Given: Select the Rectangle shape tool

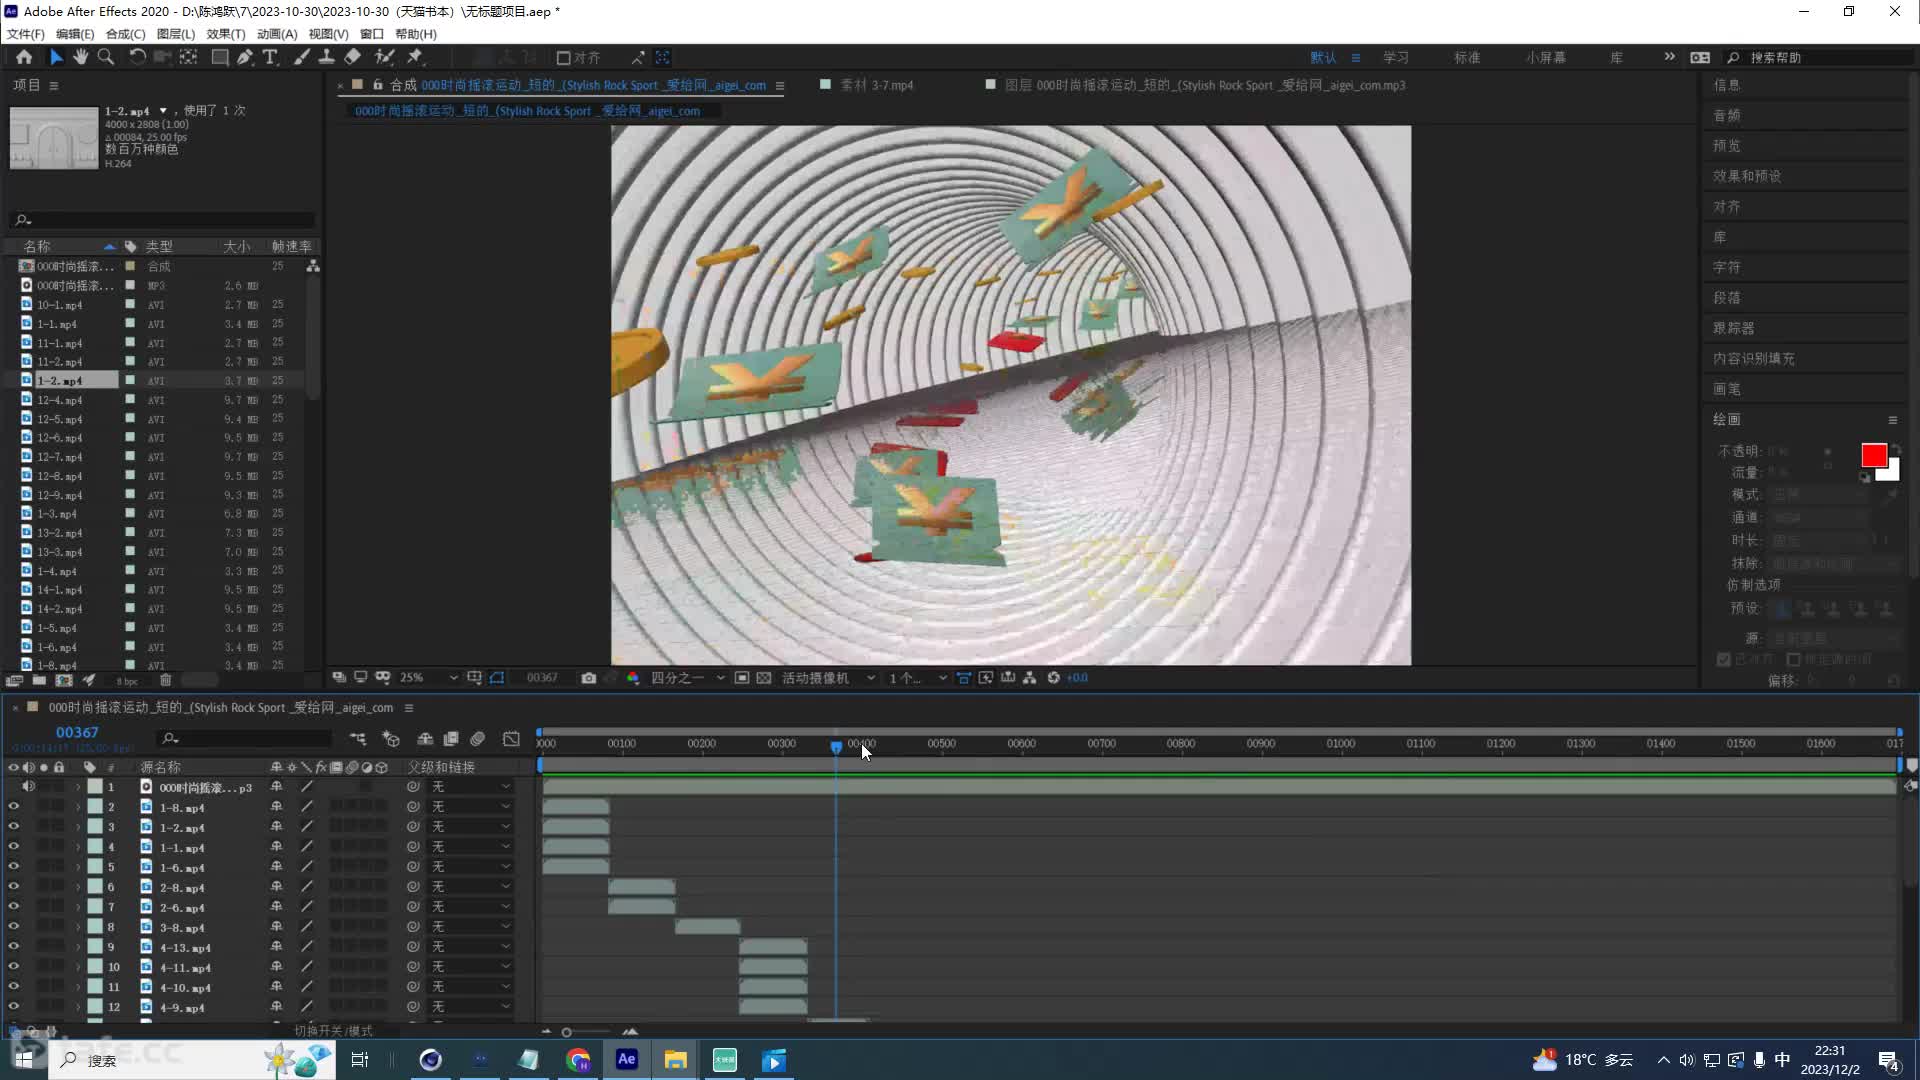Looking at the screenshot, I should pyautogui.click(x=219, y=57).
